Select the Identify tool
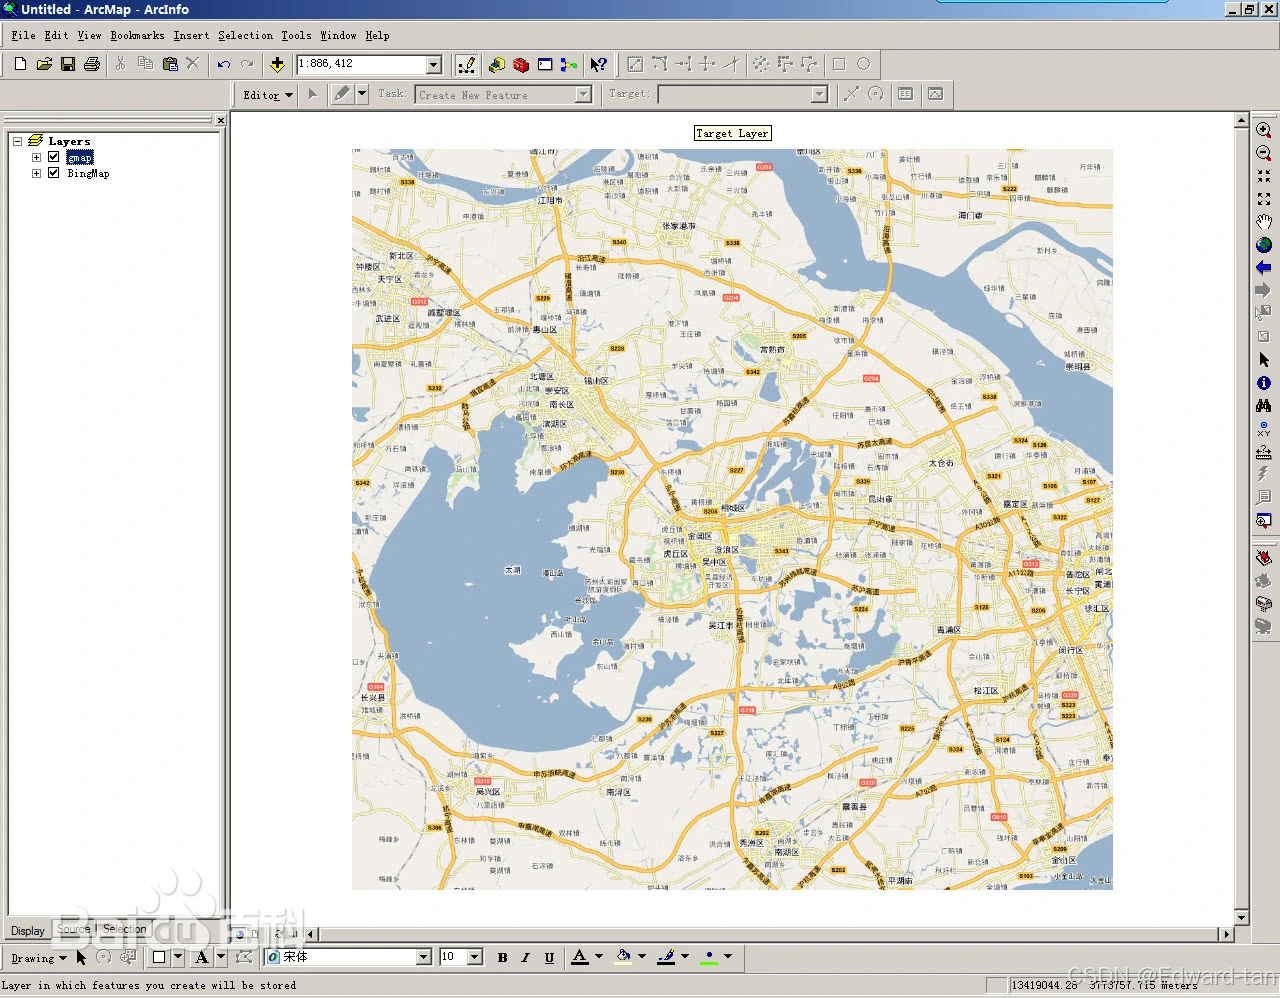The height and width of the screenshot is (998, 1280). (1264, 383)
